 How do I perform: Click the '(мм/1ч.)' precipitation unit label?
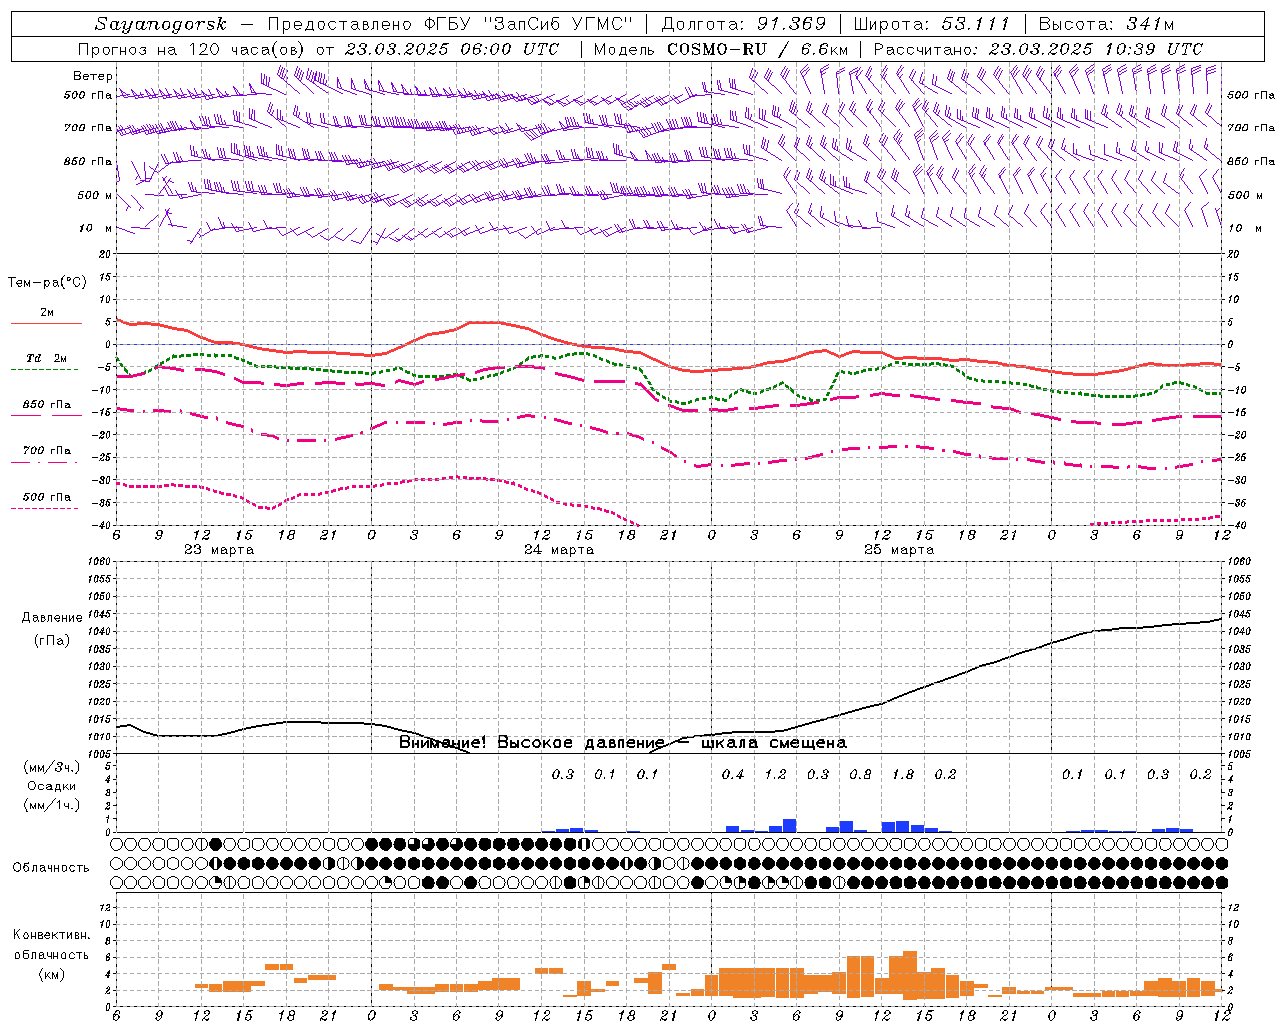51,805
